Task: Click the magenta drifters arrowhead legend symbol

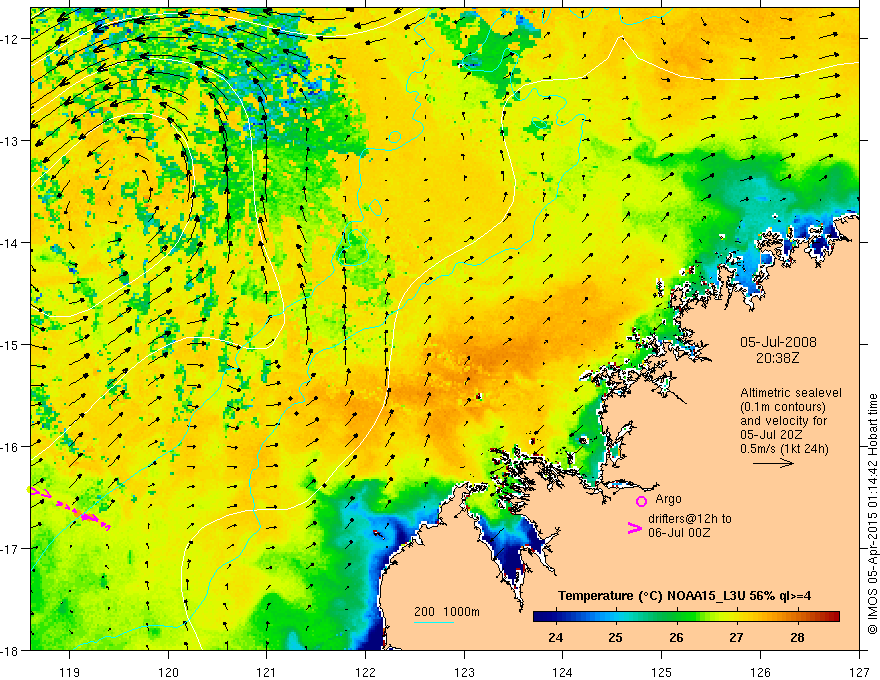Action: [x=634, y=528]
